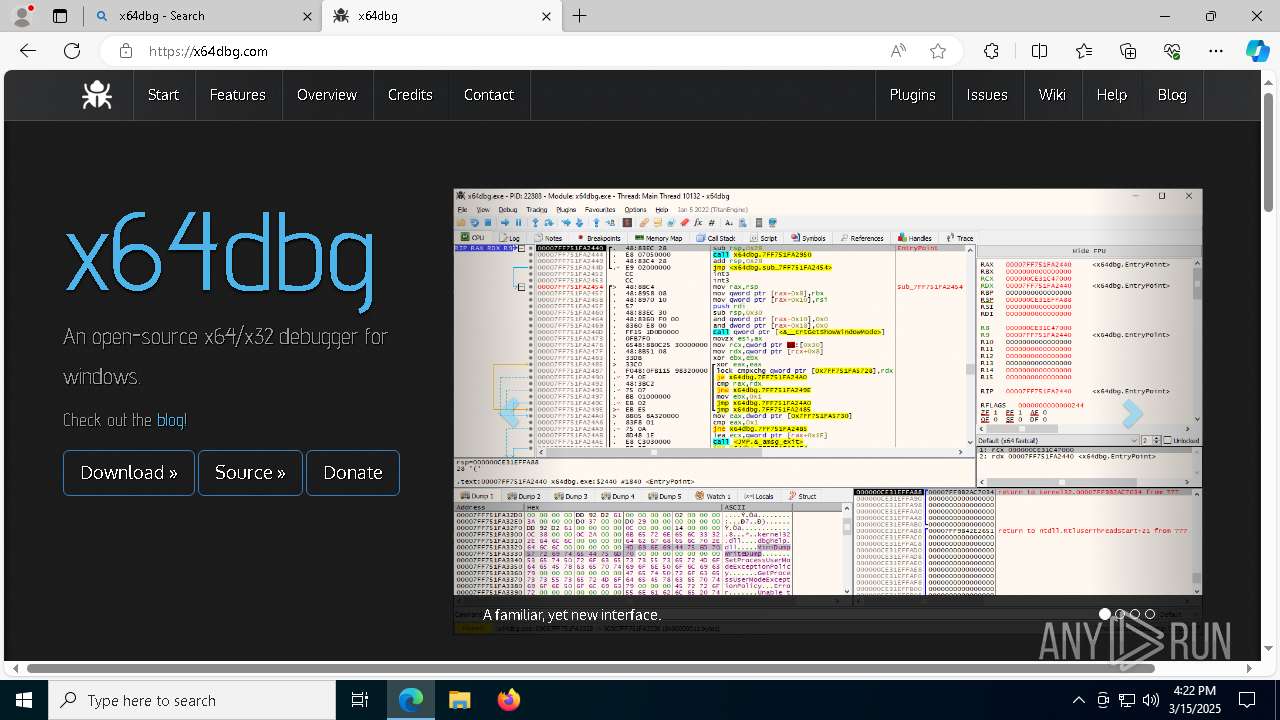The image size is (1280, 720).
Task: Click the x64dbg bug logo
Action: pyautogui.click(x=97, y=95)
